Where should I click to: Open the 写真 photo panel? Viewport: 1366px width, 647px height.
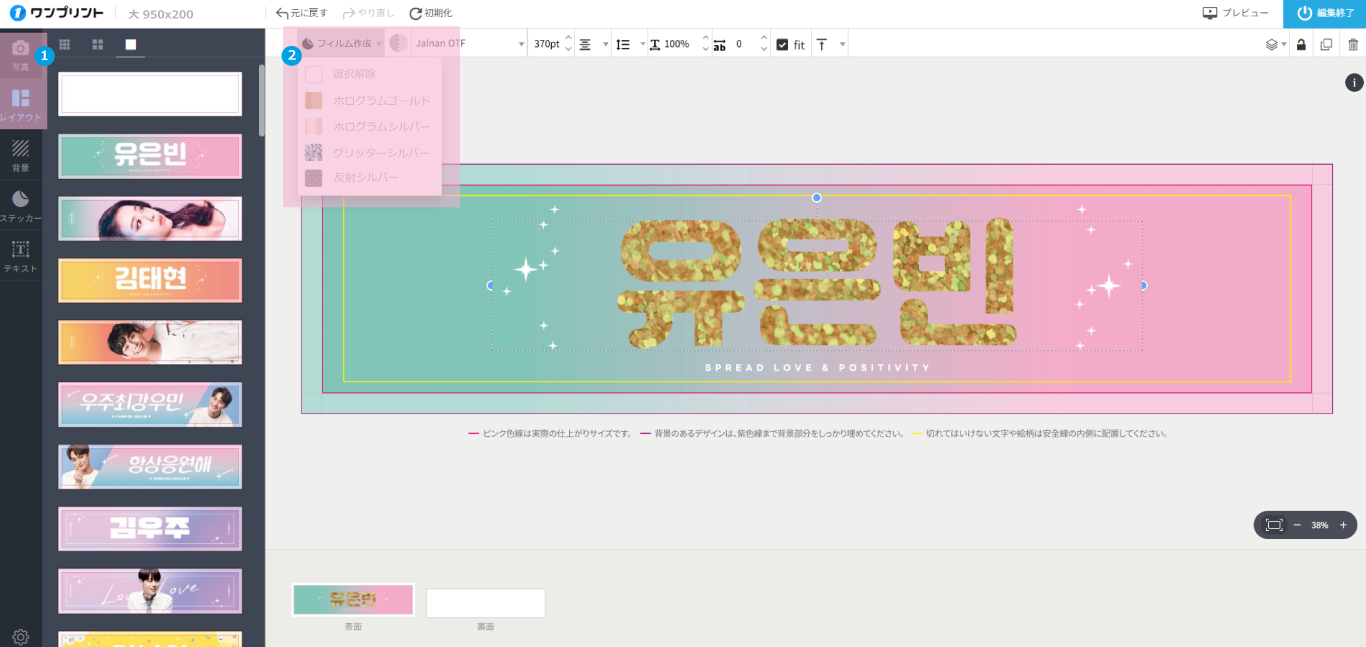click(20, 54)
